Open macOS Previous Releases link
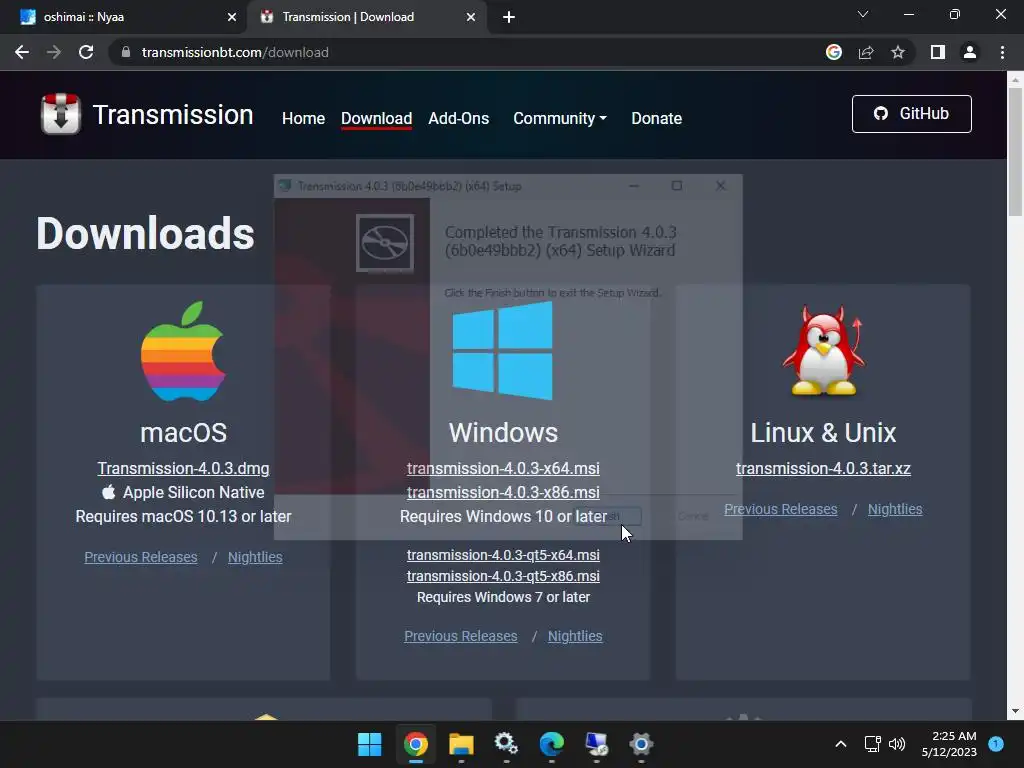 (x=140, y=557)
